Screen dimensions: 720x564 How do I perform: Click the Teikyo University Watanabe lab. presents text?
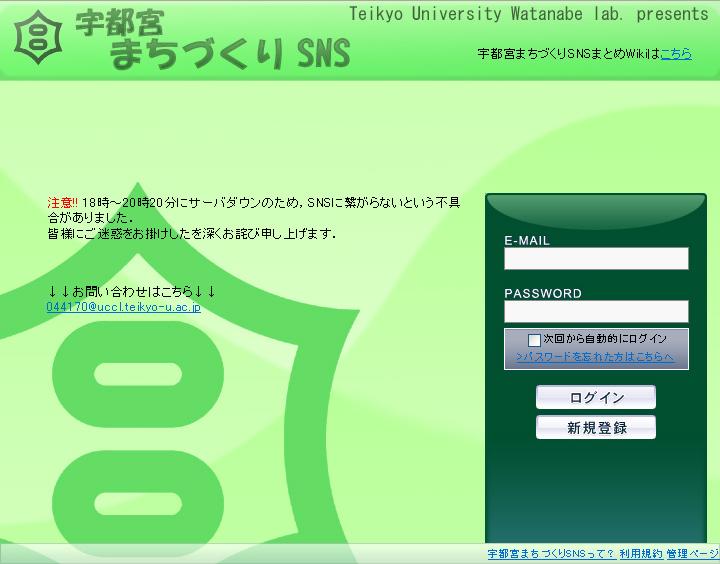point(529,14)
